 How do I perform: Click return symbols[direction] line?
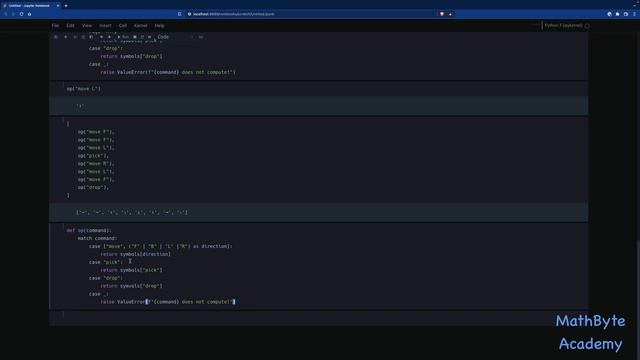pyautogui.click(x=136, y=254)
